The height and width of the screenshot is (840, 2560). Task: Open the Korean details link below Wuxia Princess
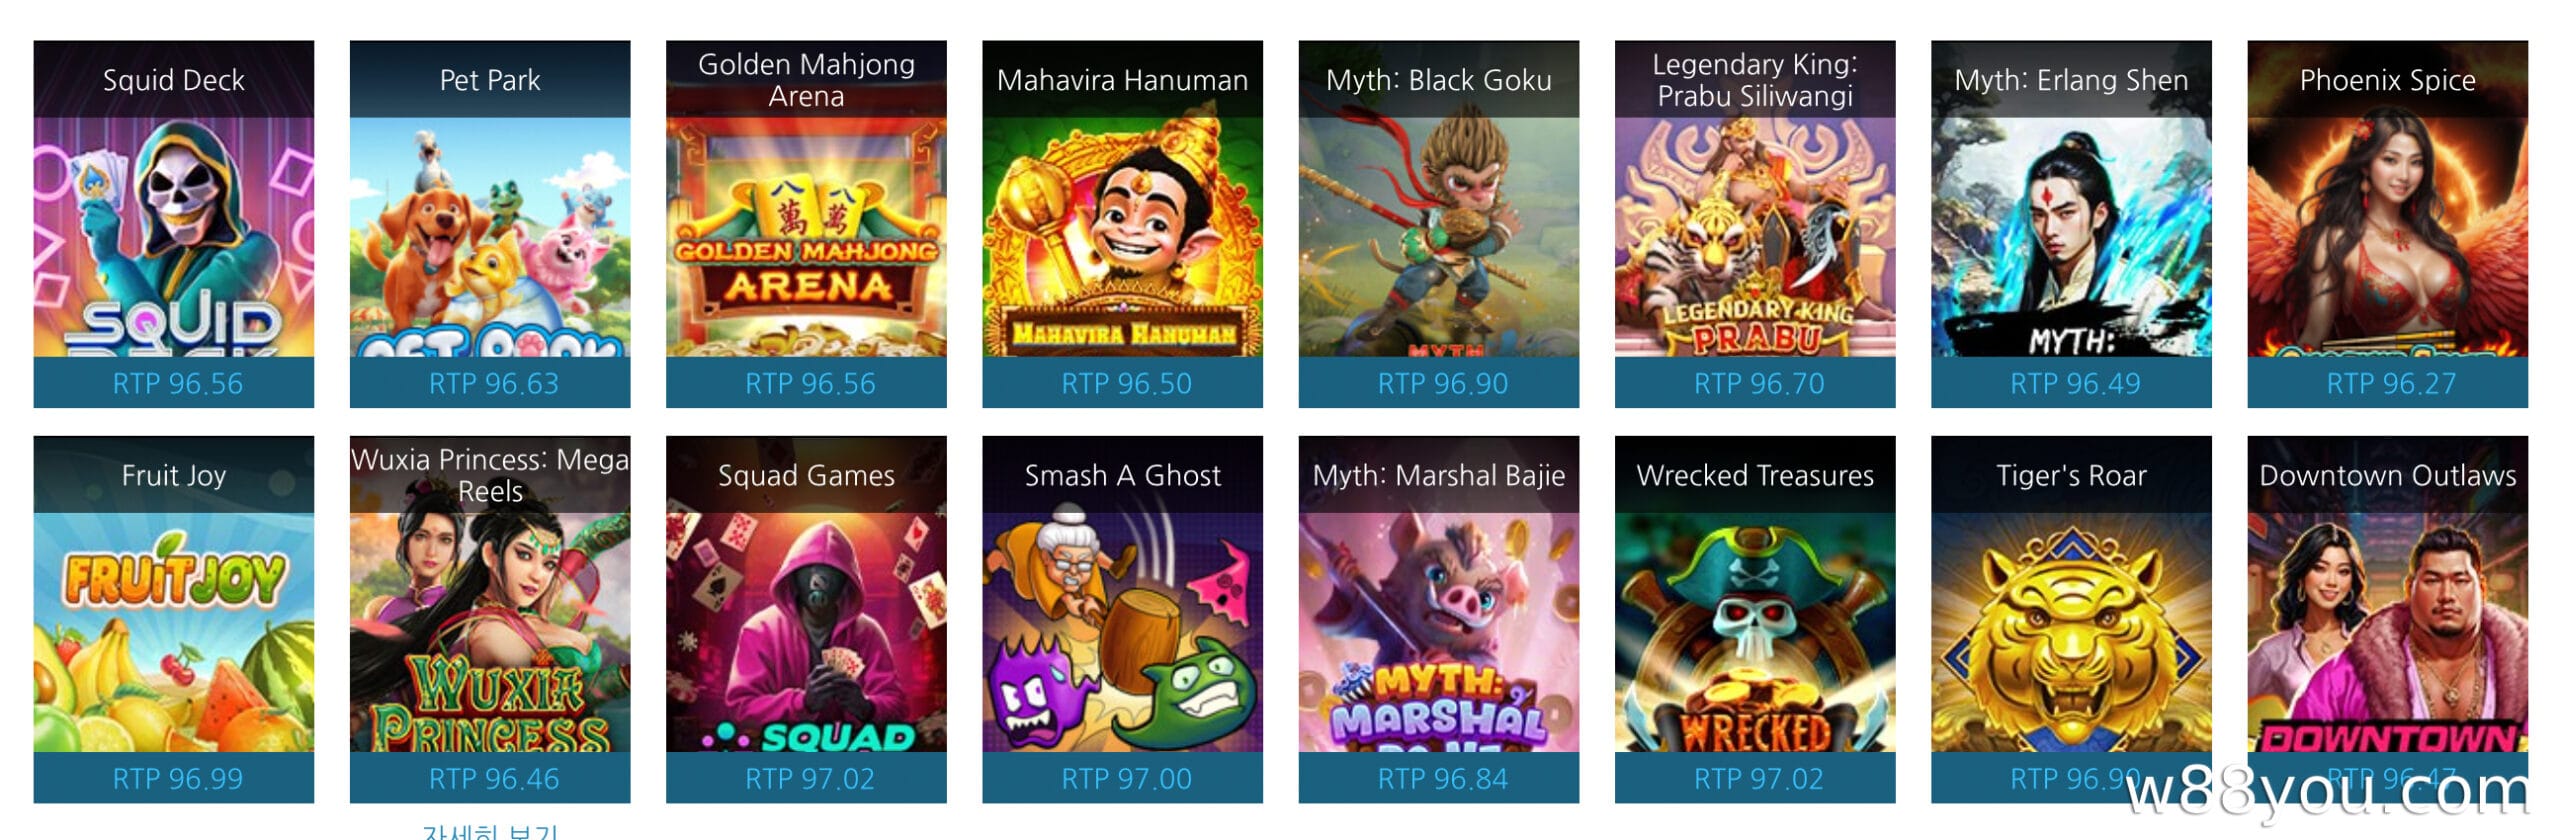[490, 832]
